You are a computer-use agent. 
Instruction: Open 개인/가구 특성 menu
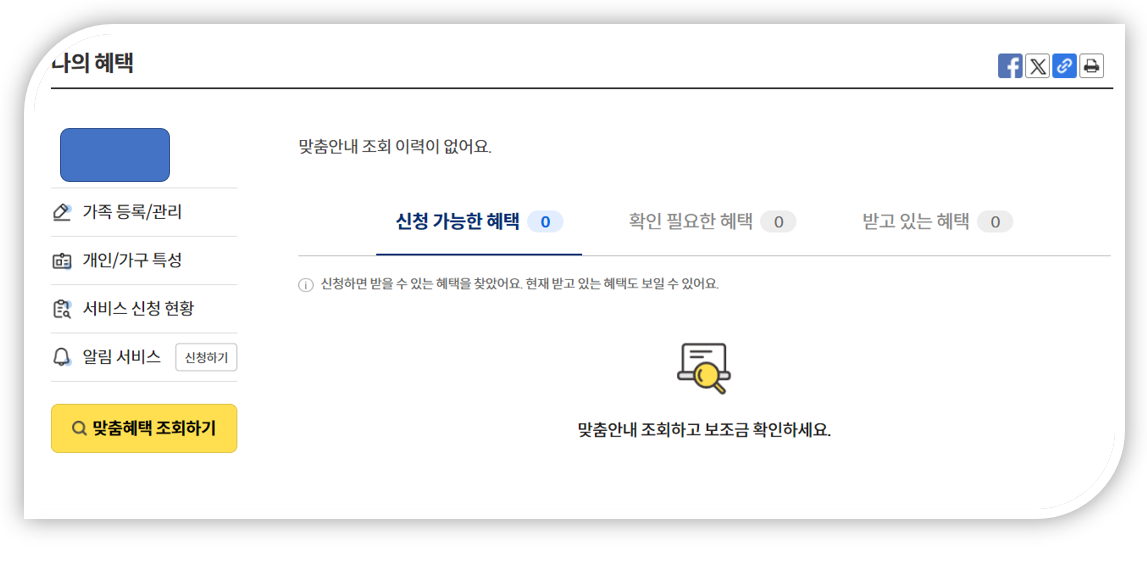pyautogui.click(x=132, y=260)
